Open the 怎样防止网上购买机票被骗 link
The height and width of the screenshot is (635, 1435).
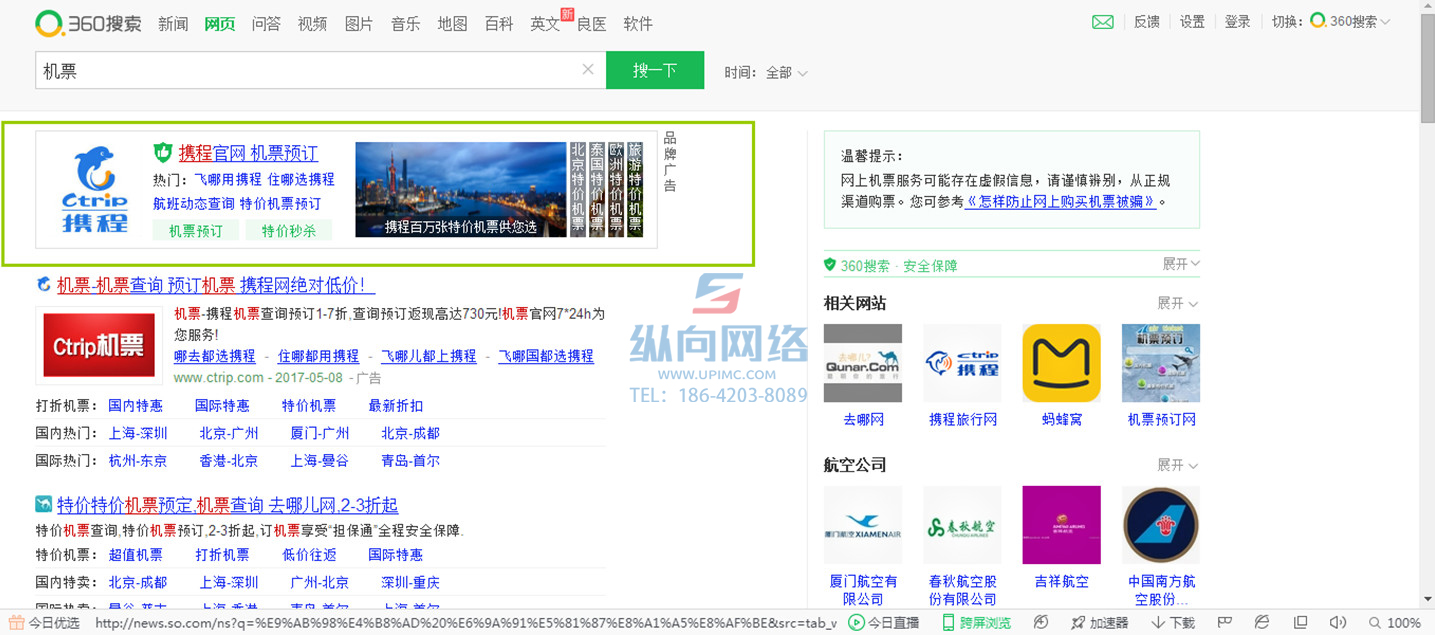(x=1061, y=201)
